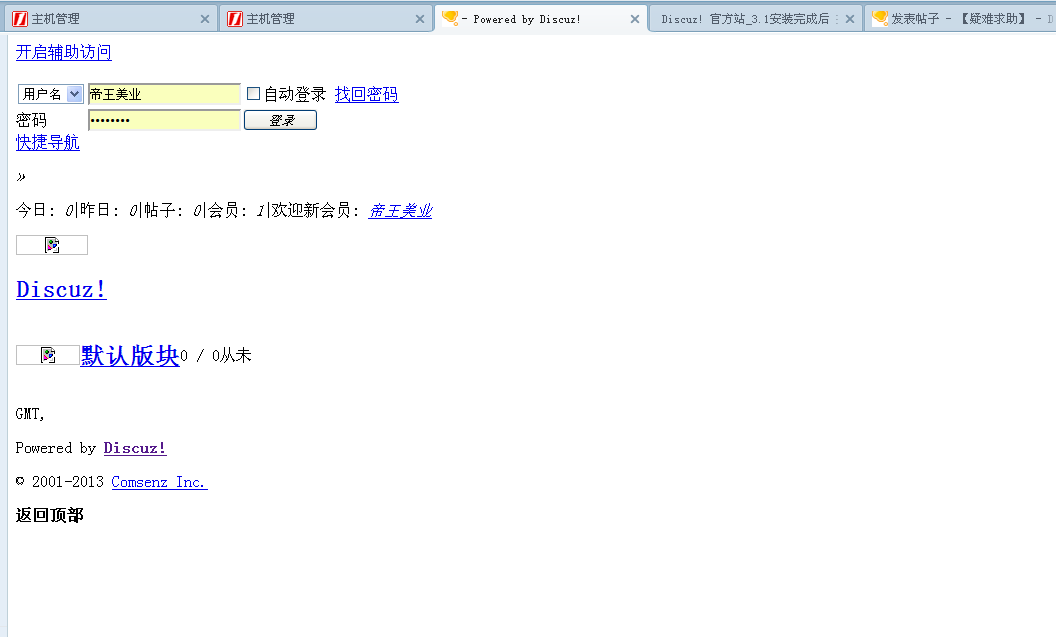Viewport: 1056px width, 637px height.
Task: Close the second 主机管理 tab
Action: (x=420, y=20)
